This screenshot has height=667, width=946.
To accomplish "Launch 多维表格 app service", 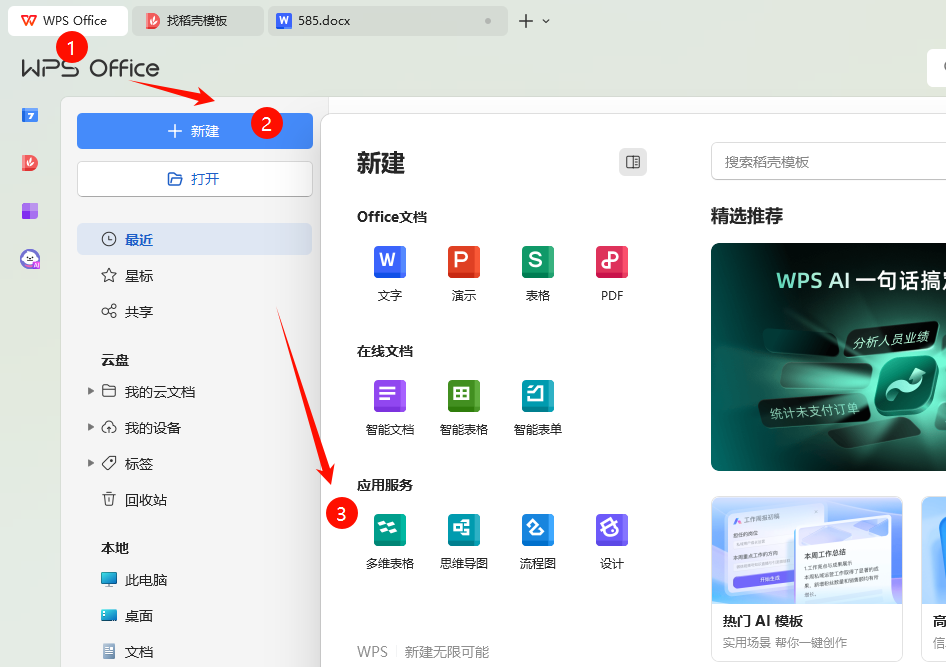I will point(390,542).
